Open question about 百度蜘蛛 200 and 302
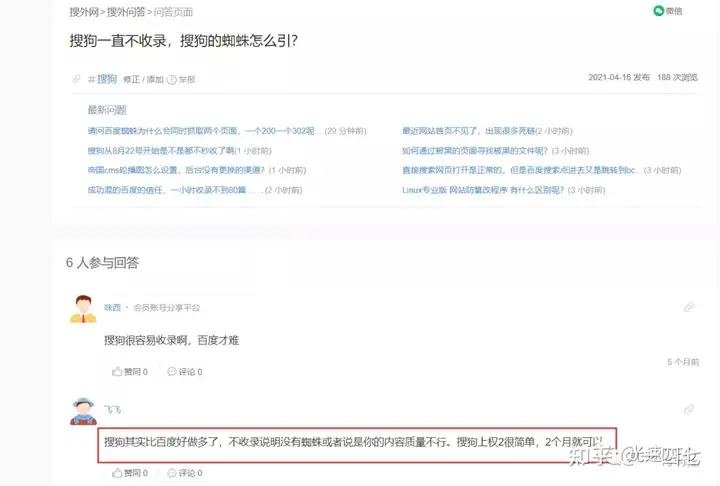 201,131
